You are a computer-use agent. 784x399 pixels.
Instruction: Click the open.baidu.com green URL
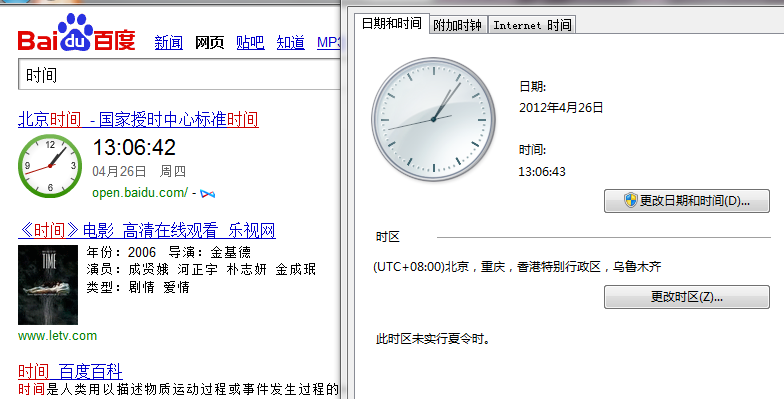(140, 192)
